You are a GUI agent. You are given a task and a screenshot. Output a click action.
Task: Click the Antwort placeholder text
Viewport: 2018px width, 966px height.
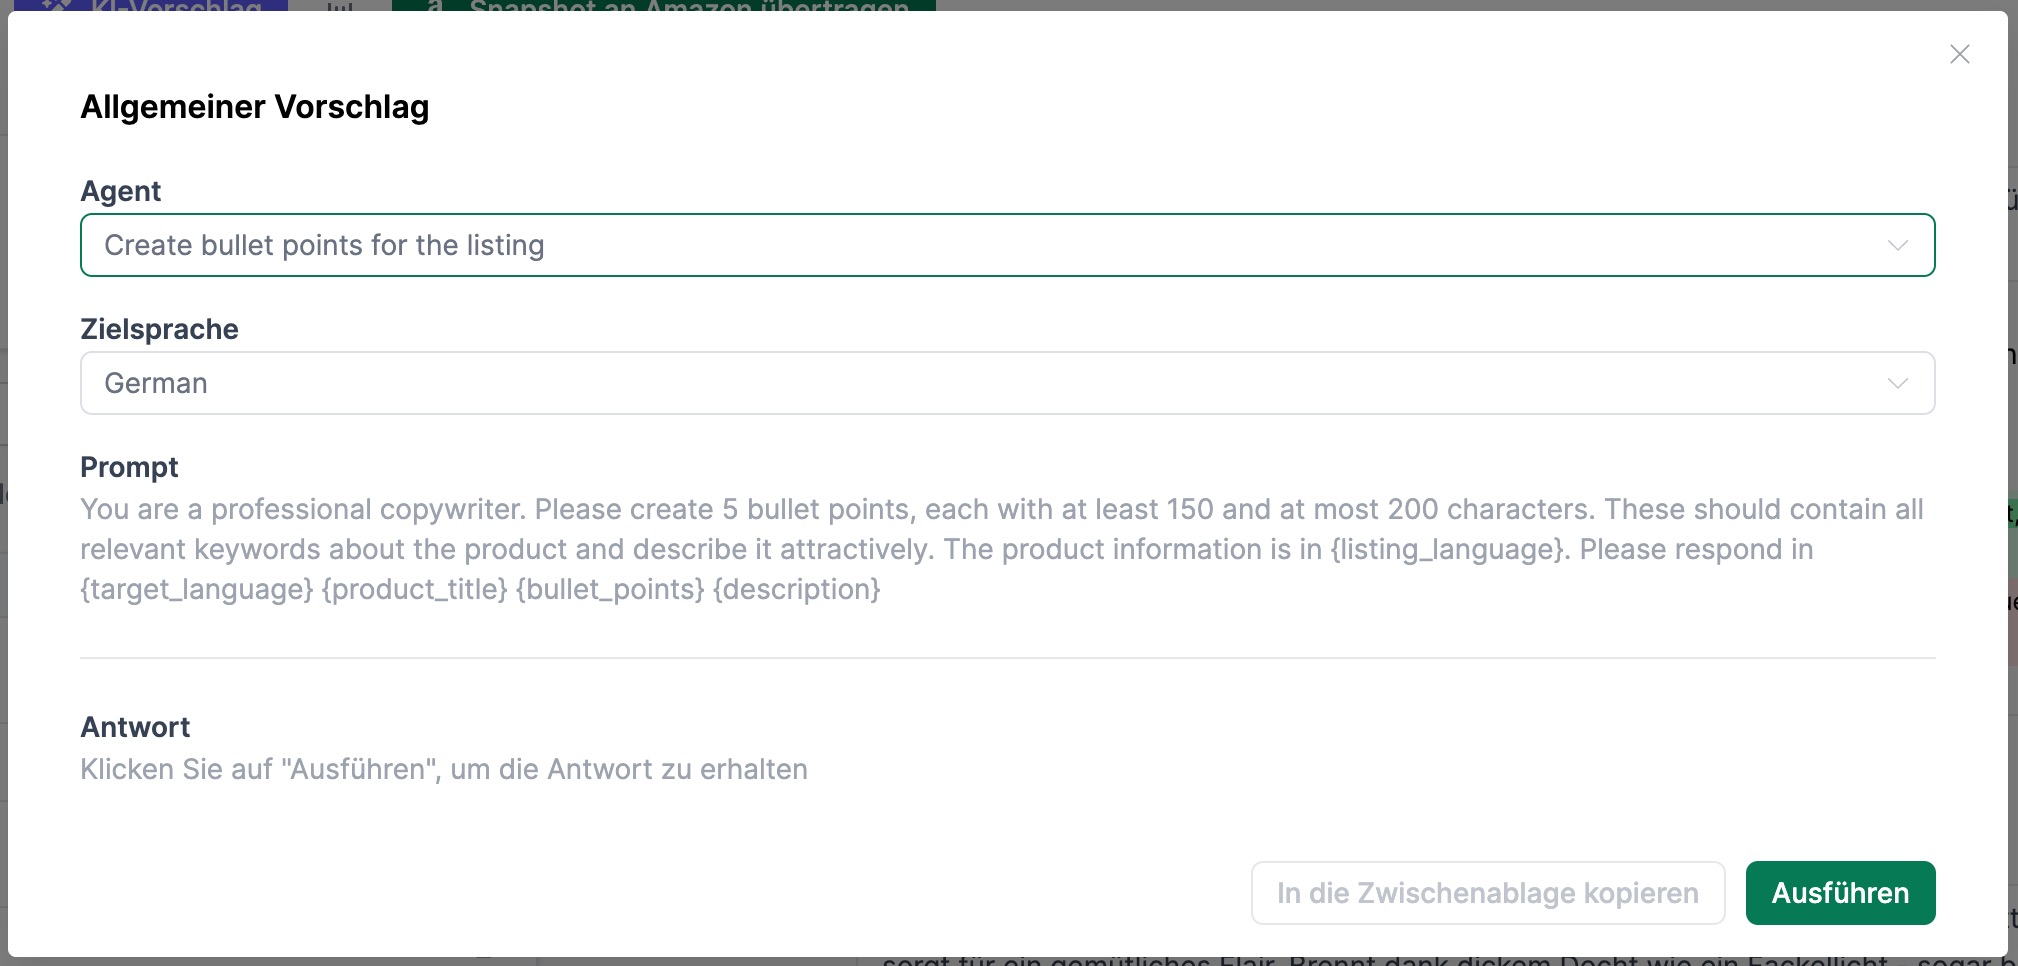(x=443, y=769)
